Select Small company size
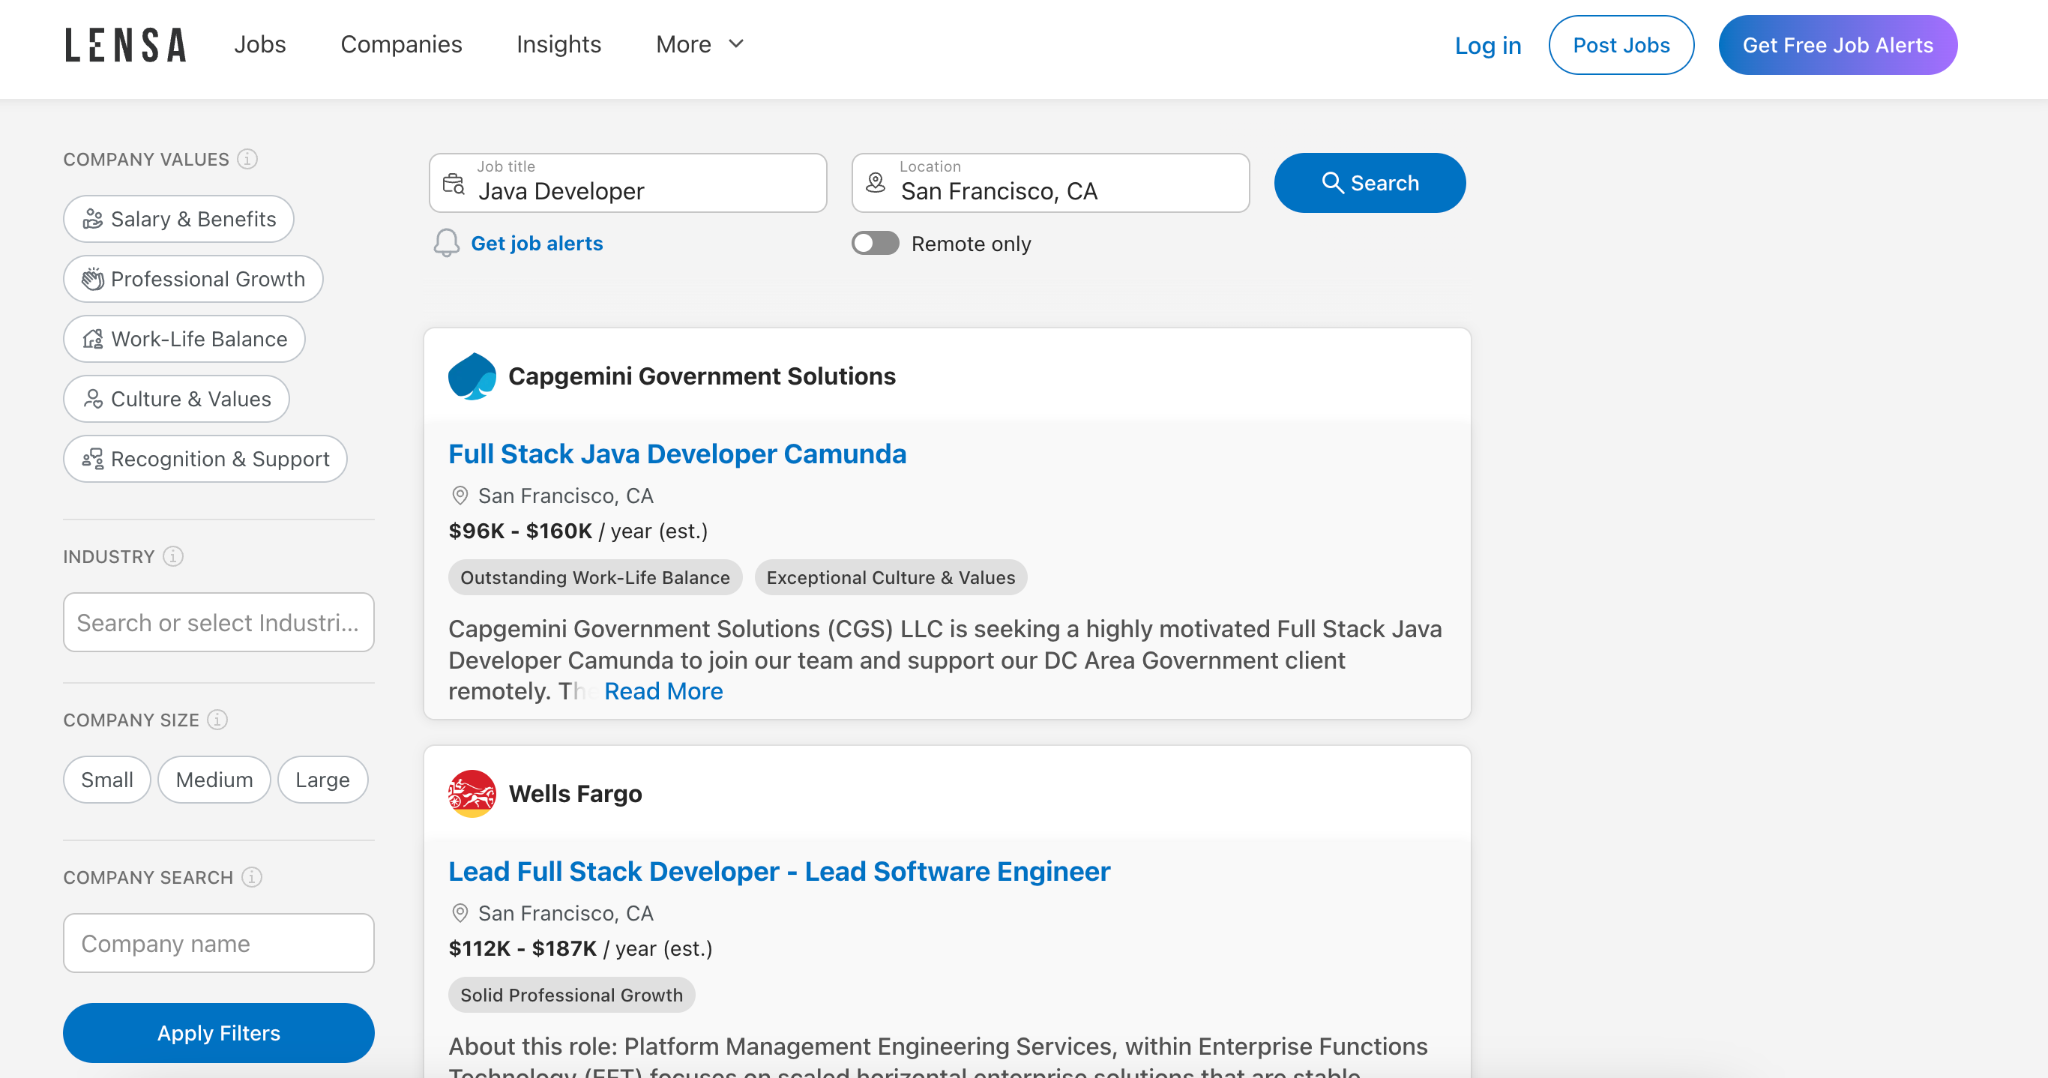 (x=107, y=780)
